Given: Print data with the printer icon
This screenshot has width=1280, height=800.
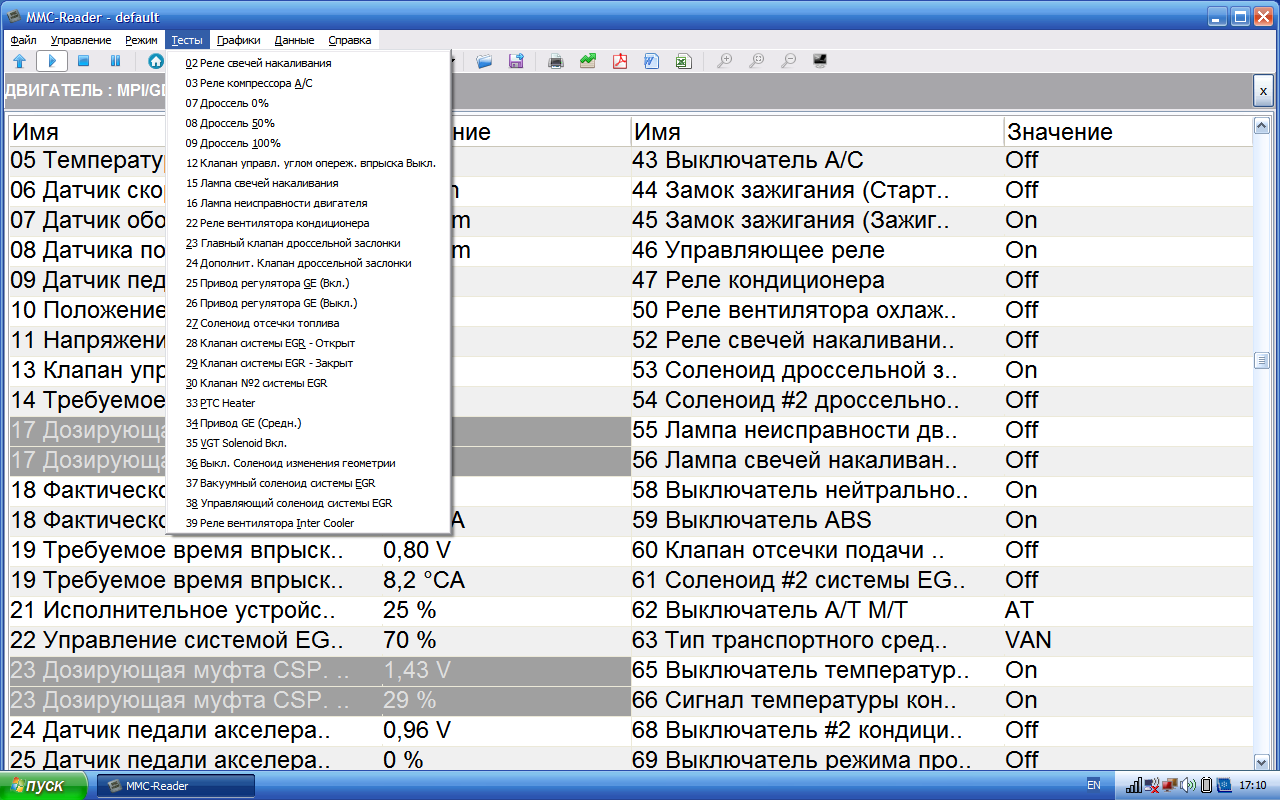Looking at the screenshot, I should tap(556, 61).
